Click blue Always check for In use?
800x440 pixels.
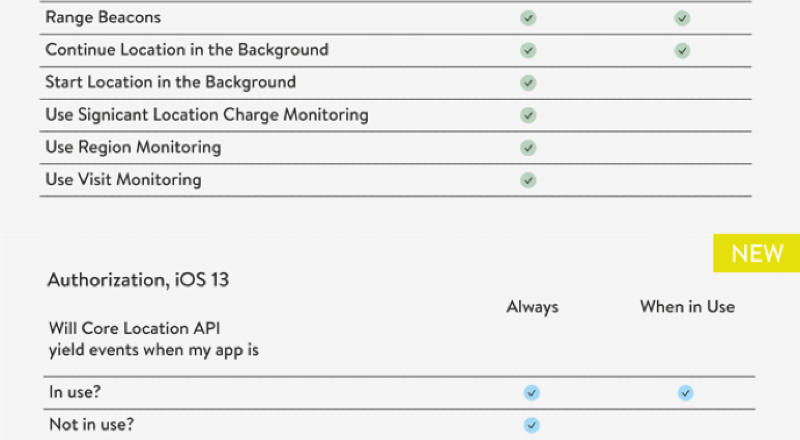[532, 393]
